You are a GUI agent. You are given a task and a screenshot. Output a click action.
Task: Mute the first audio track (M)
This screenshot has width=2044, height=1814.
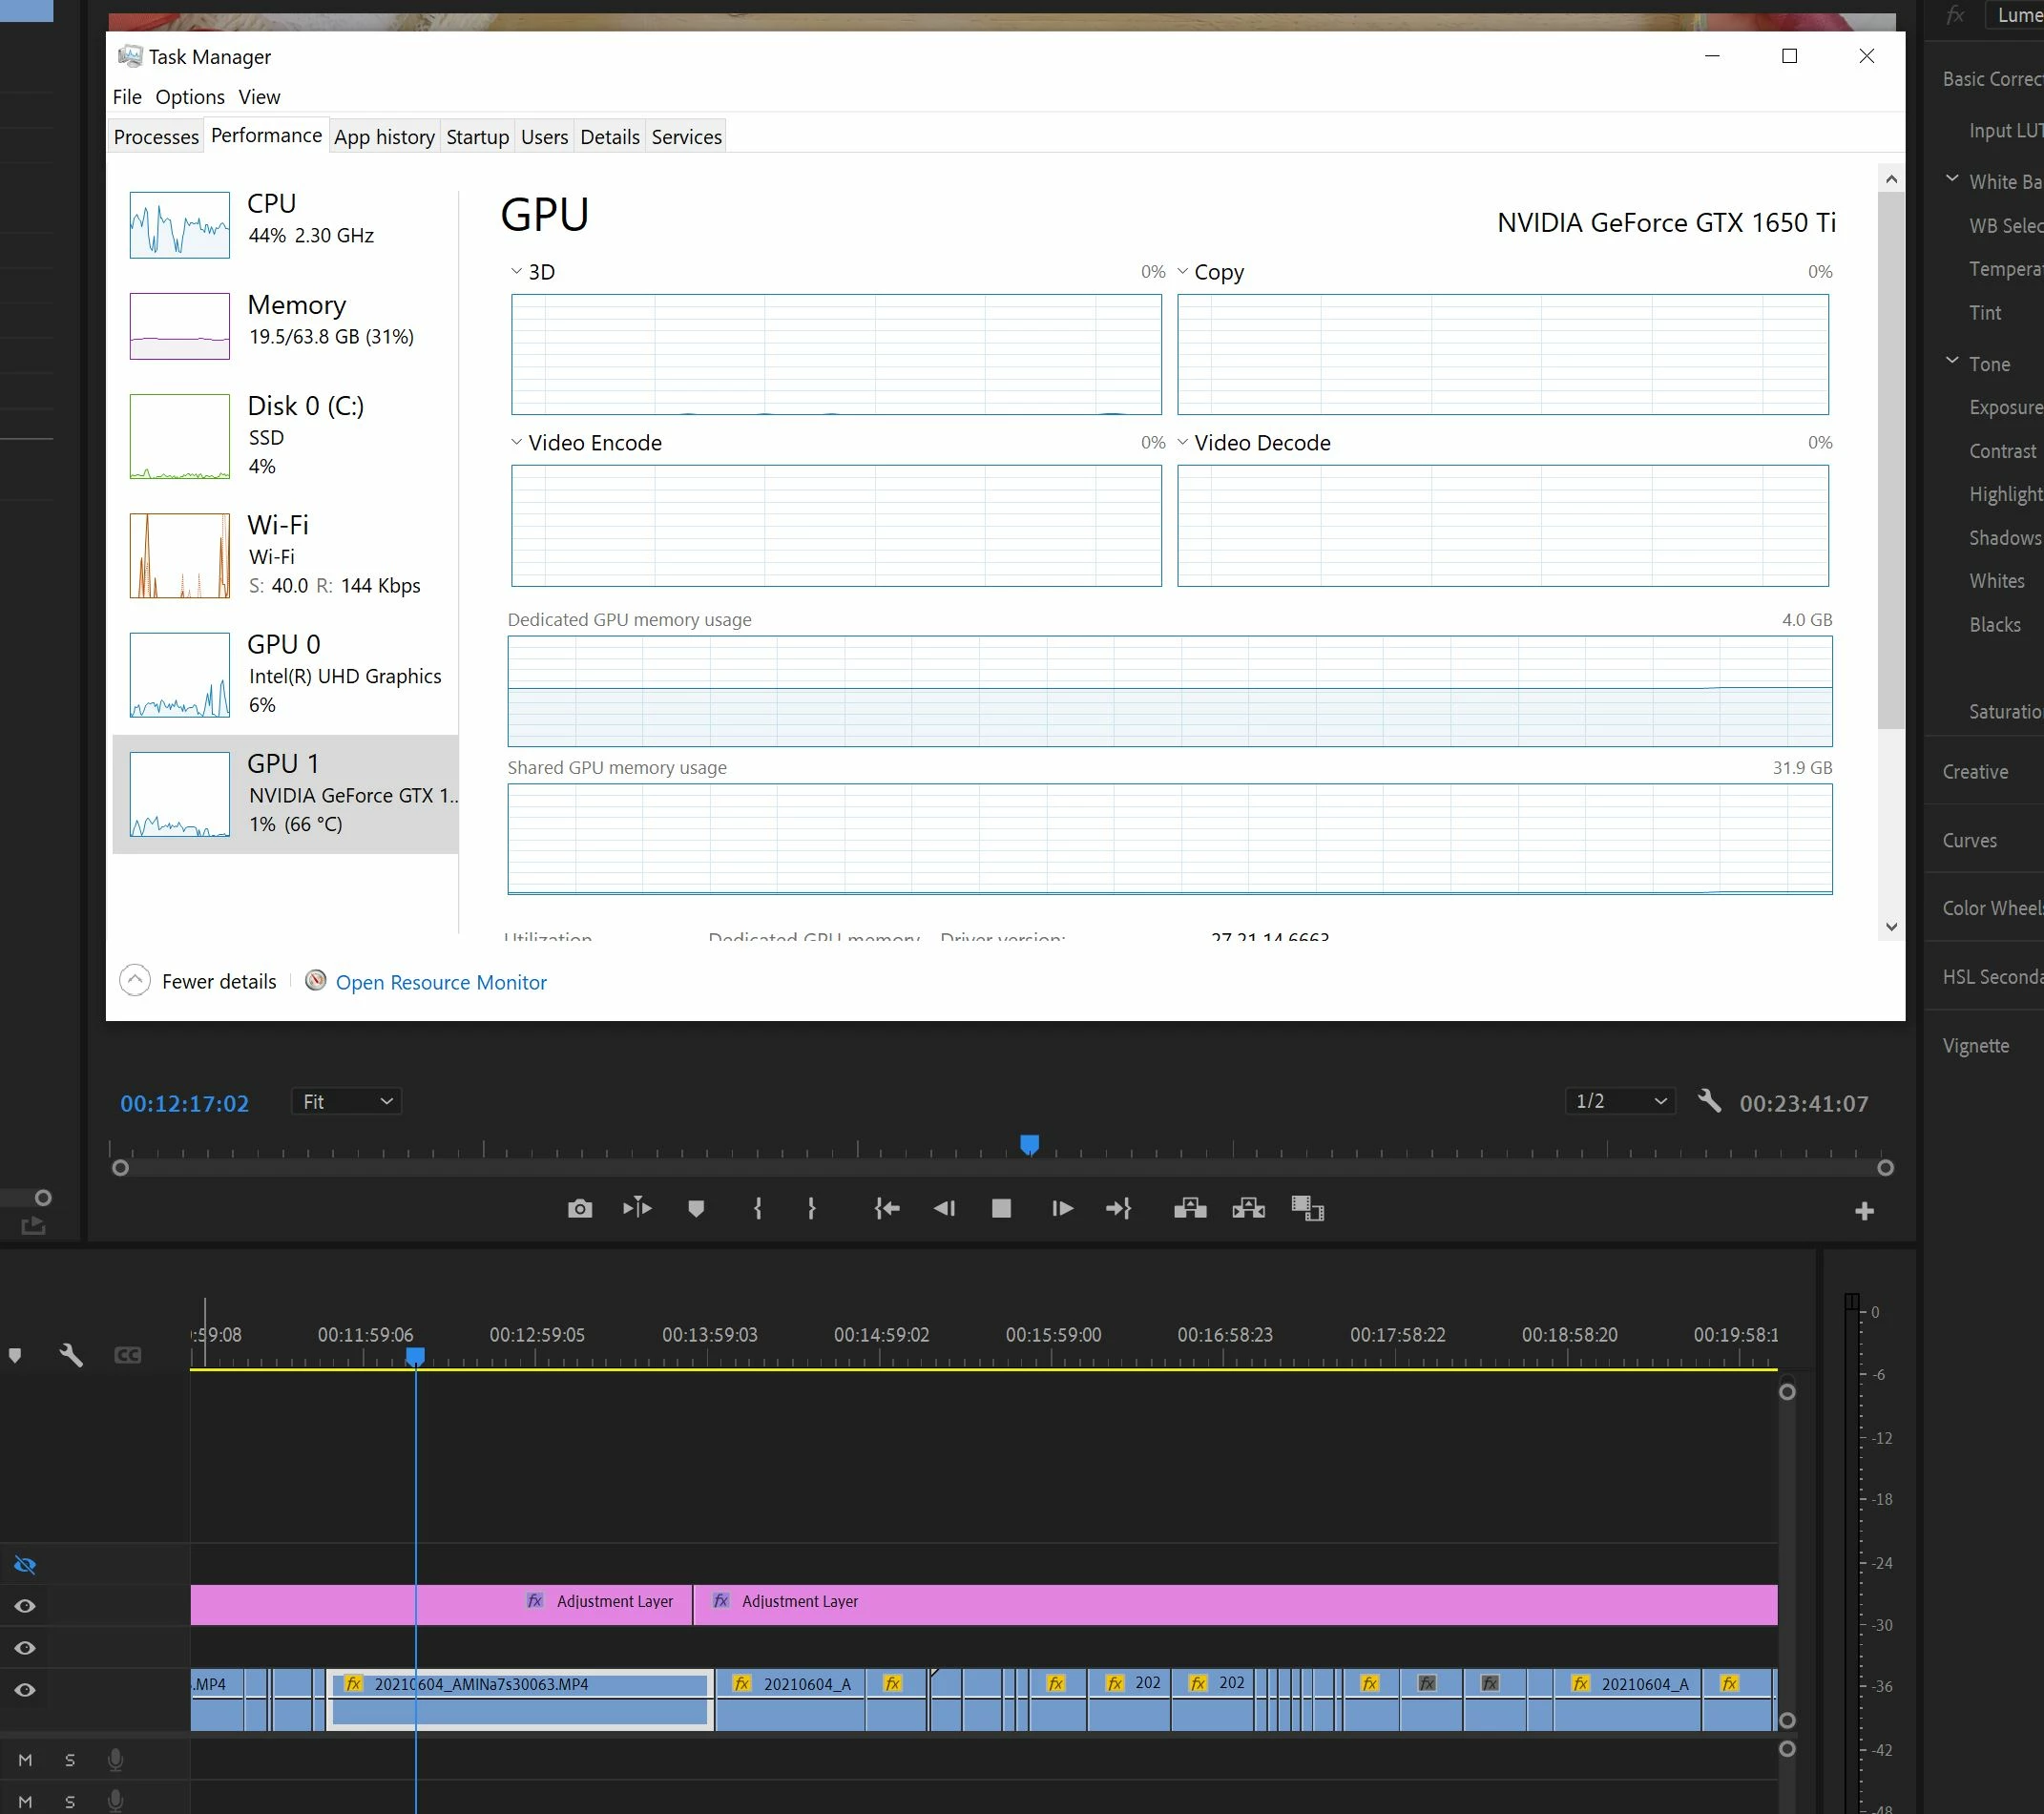pos(25,1760)
